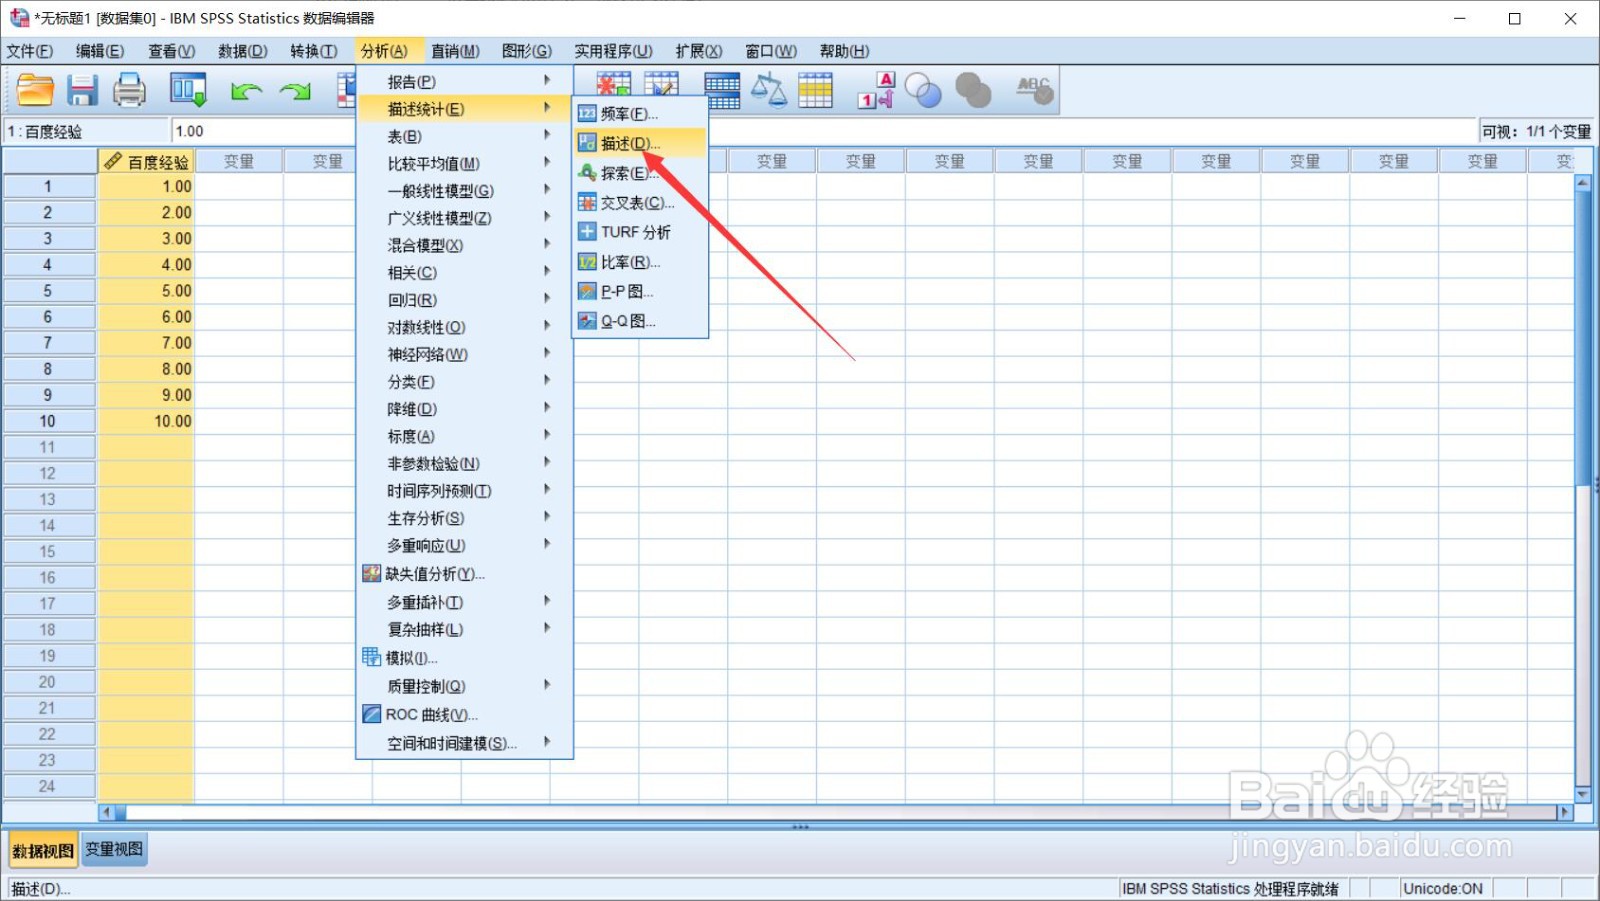Expand 报告(P) reports submenu
The height and width of the screenshot is (901, 1600).
464,81
